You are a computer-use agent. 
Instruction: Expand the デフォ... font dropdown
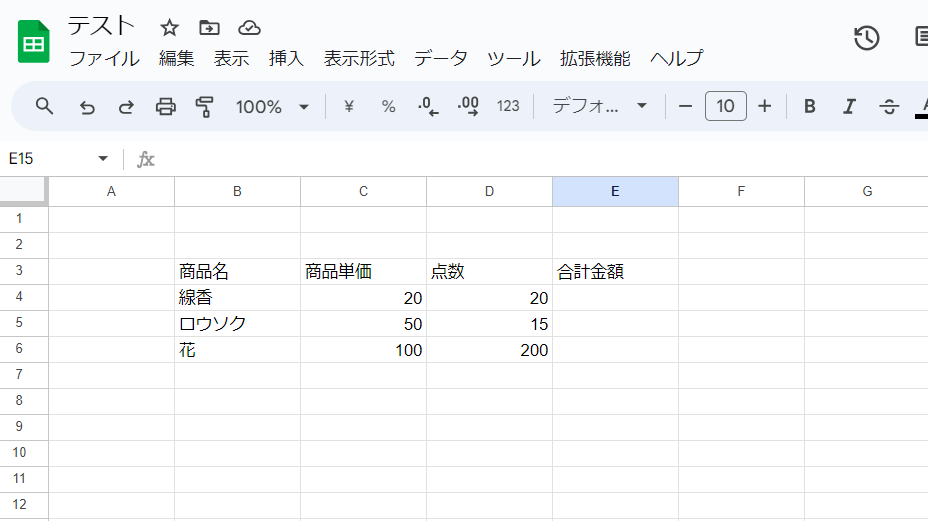pos(600,106)
